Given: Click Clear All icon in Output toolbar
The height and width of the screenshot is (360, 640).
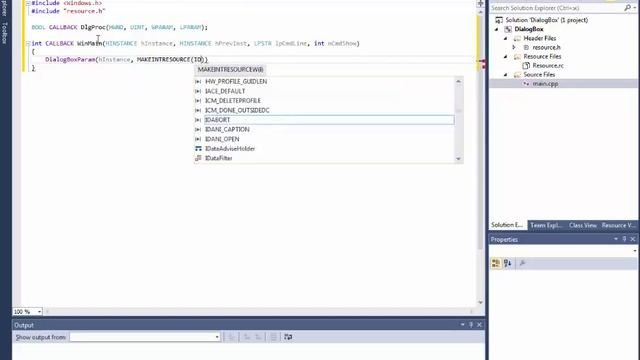Looking at the screenshot, I should [x=273, y=337].
